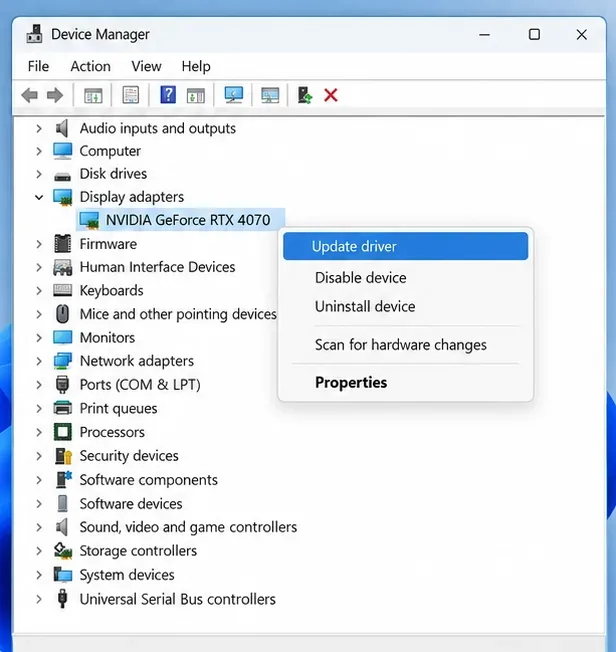
Task: Click the NVIDIA GeForce RTX 4070 device icon
Action: point(89,220)
